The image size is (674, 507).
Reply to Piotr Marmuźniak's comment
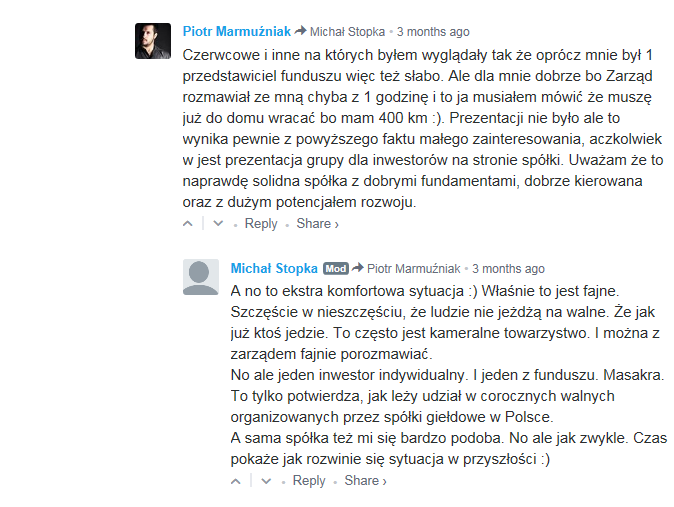[x=261, y=224]
